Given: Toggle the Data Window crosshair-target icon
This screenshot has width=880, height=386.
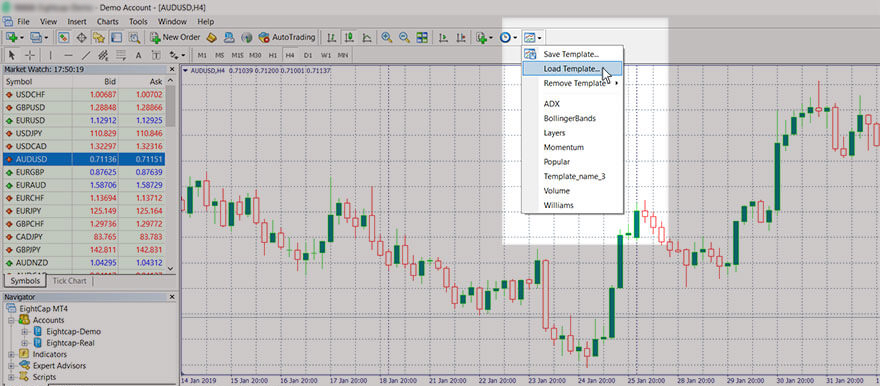Looking at the screenshot, I should tap(81, 38).
